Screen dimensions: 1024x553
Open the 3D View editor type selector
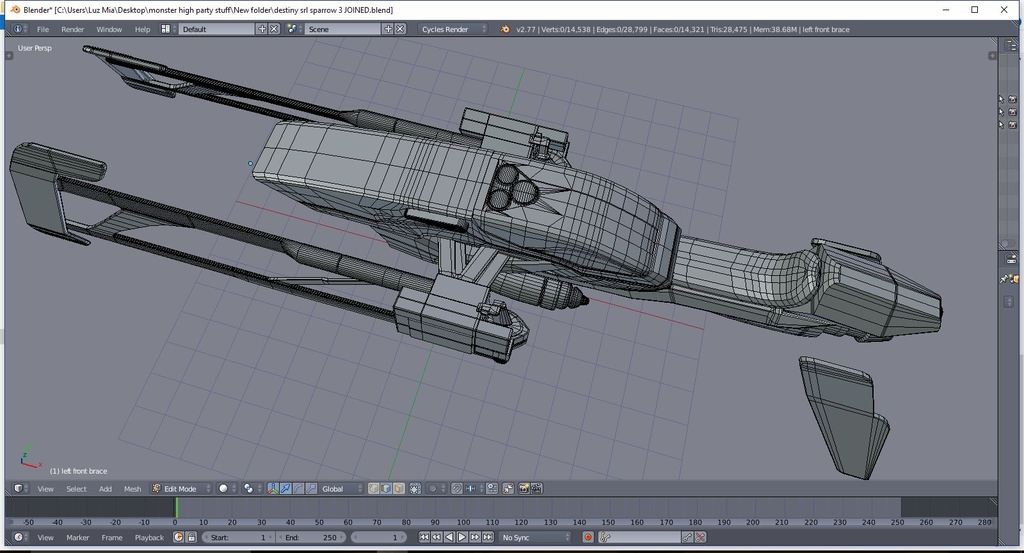[21, 489]
